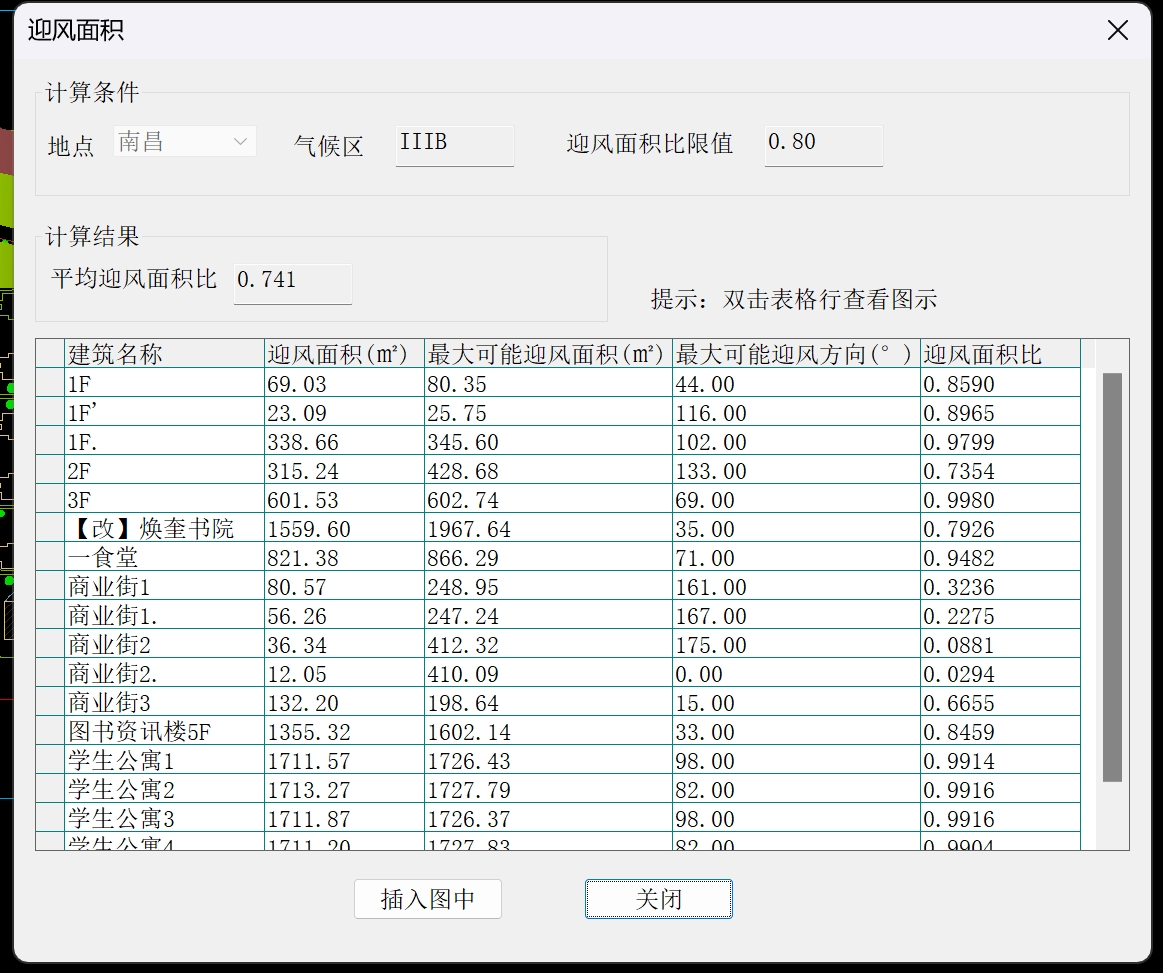The height and width of the screenshot is (973, 1163).
Task: Close the 迎风面积 dialog window
Action: (1117, 31)
